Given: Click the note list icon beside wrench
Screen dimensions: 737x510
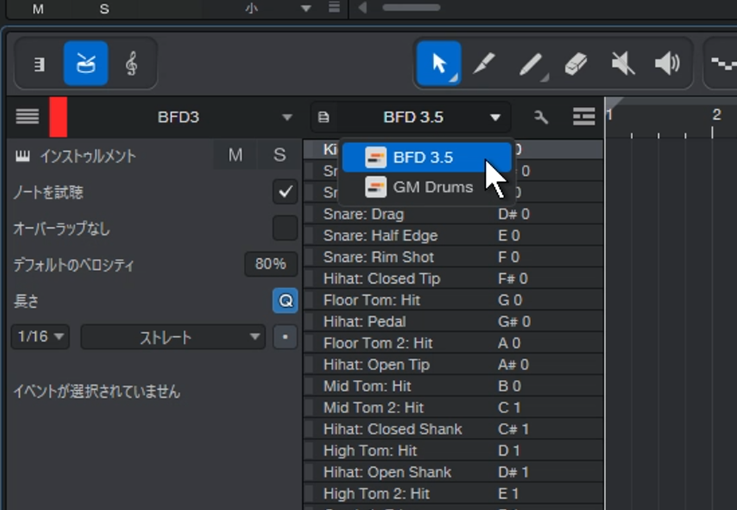Looking at the screenshot, I should coord(584,117).
